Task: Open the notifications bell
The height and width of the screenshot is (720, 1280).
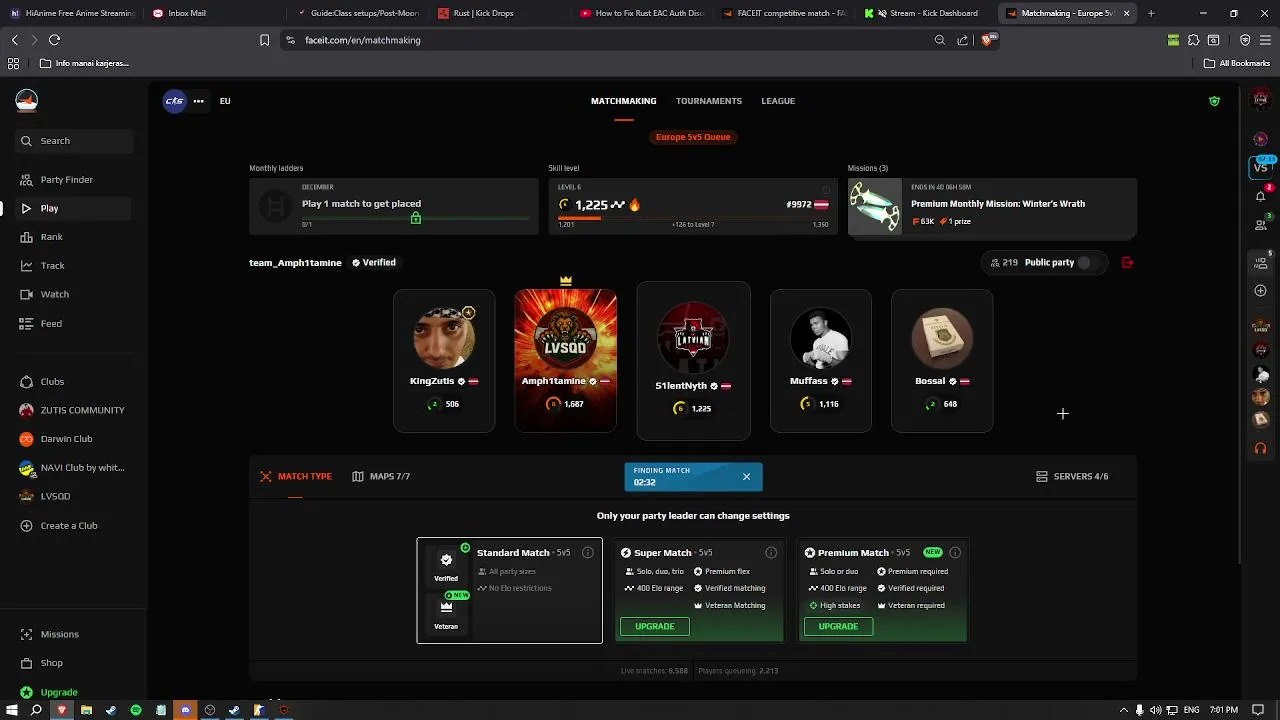Action: (1261, 196)
